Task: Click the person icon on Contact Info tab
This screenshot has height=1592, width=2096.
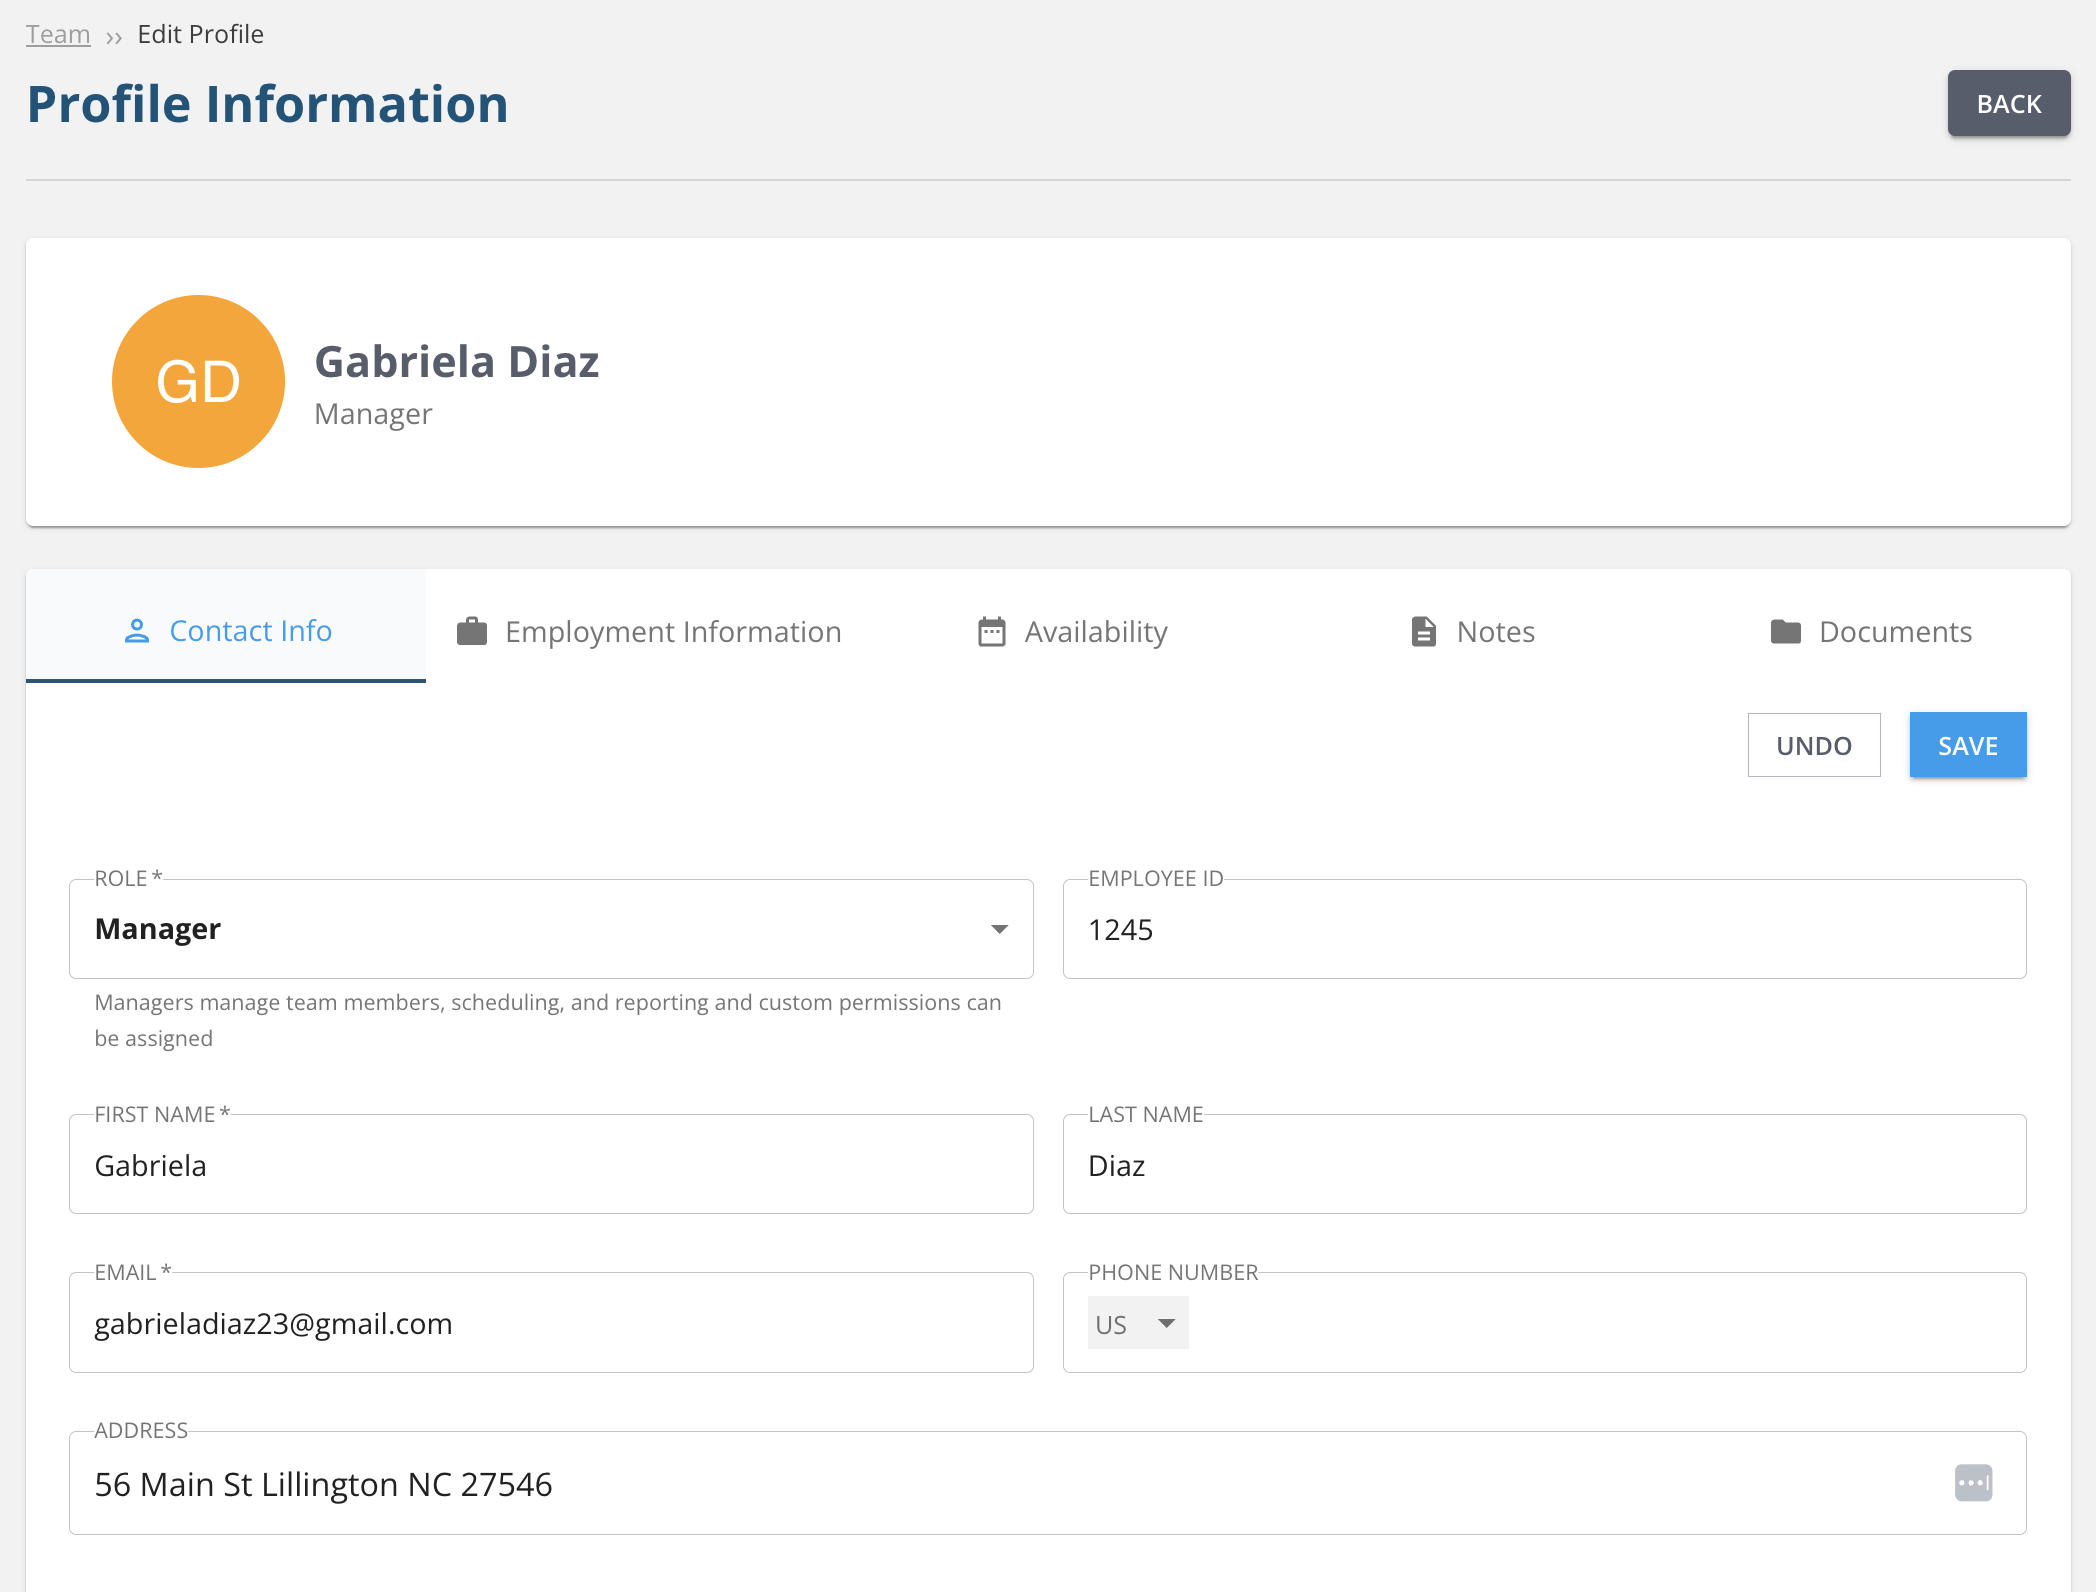Action: pos(137,631)
